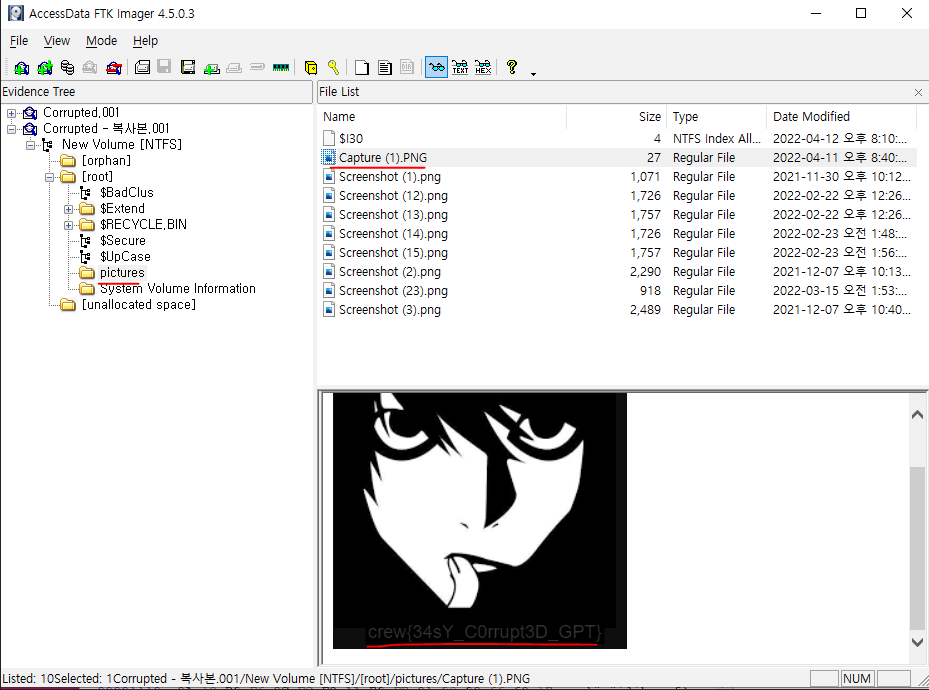
Task: Click the Create Disk Image icon
Action: click(x=142, y=68)
